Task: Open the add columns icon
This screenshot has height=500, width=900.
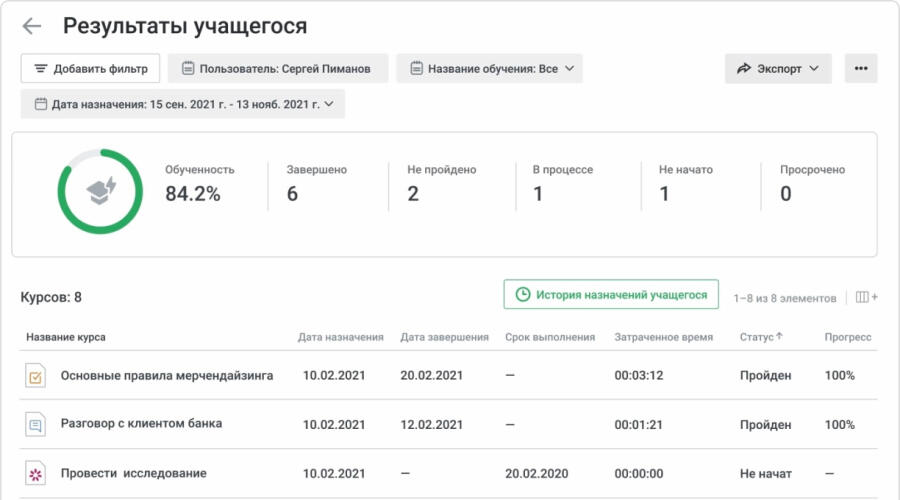Action: [x=866, y=297]
